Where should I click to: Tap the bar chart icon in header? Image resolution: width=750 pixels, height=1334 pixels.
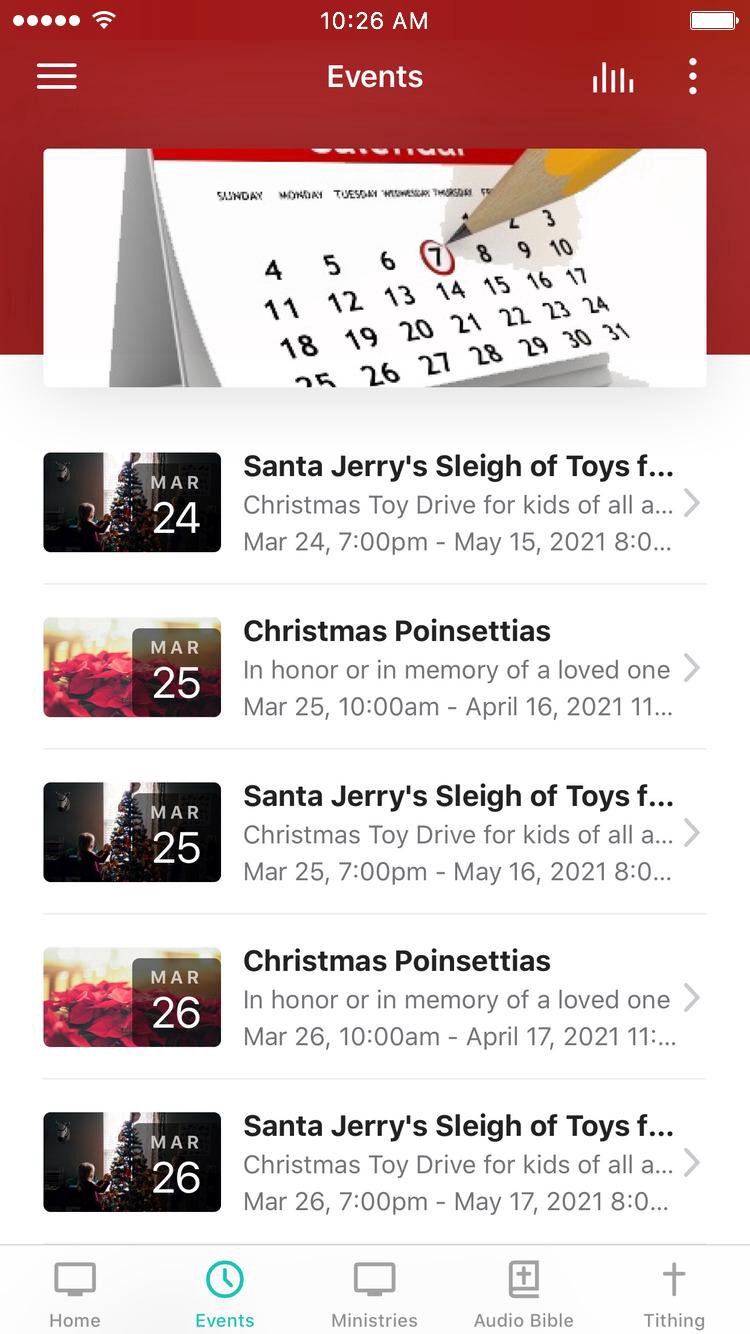[x=612, y=77]
